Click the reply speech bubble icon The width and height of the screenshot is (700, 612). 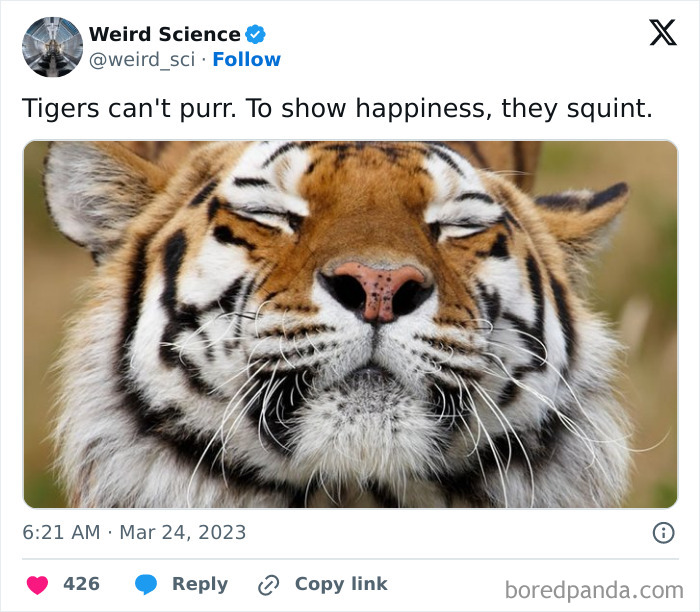pos(146,584)
